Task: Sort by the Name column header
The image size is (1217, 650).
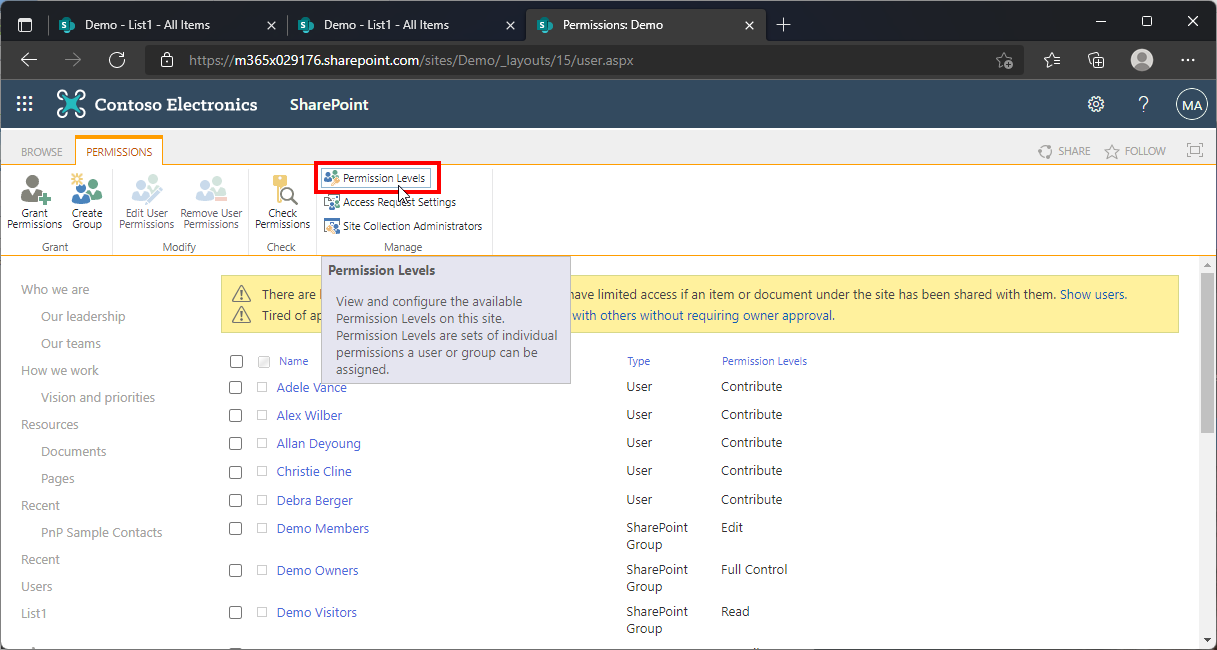Action: pos(293,362)
